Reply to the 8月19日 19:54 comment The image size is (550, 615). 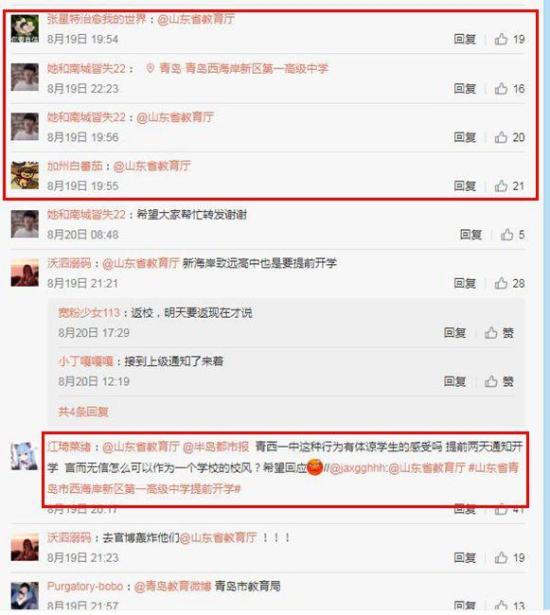click(465, 39)
